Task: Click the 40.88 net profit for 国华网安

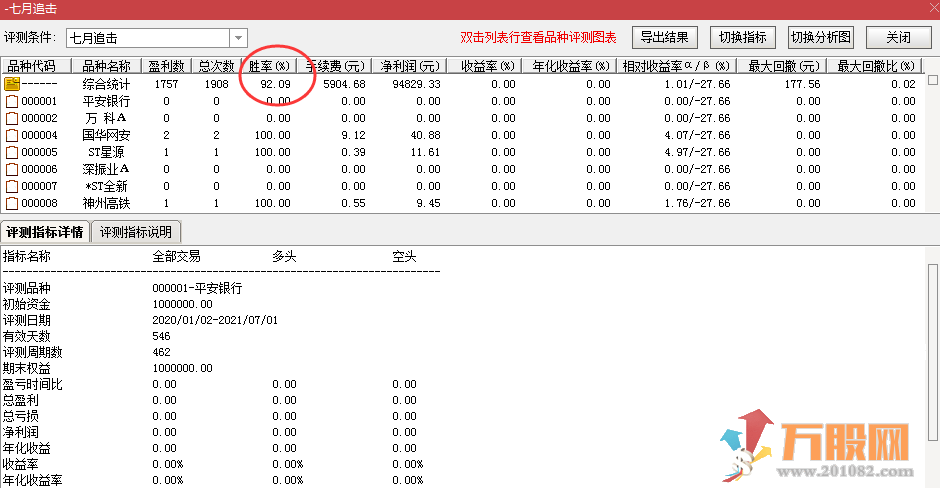Action: tap(425, 135)
